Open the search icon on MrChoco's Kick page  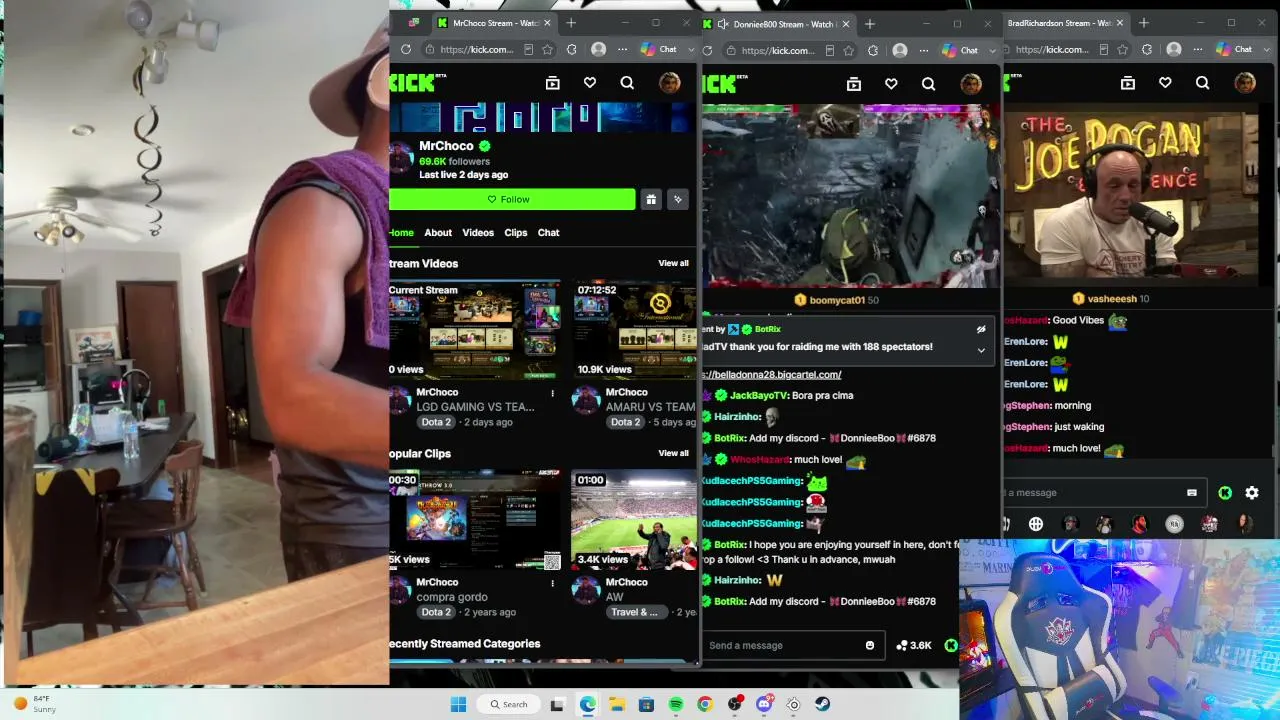tap(627, 83)
